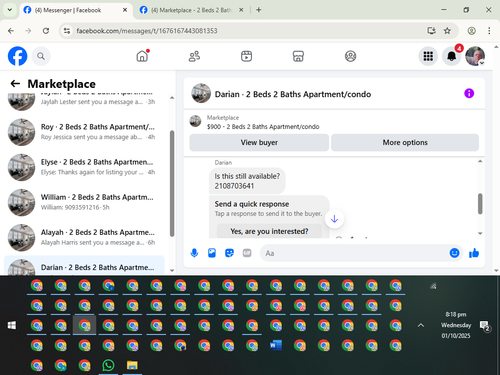Click the More options button
The image size is (500, 375).
click(x=405, y=143)
